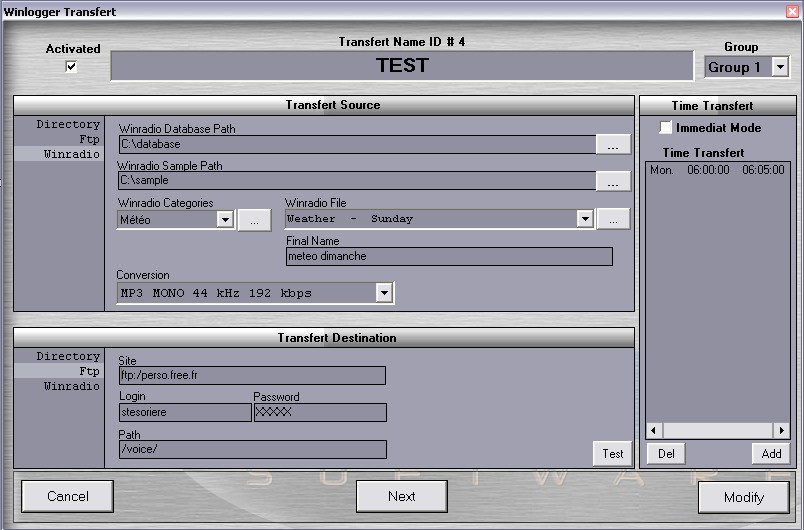The image size is (804, 530).
Task: Expand the Winradio Categories dropdown
Action: 225,219
